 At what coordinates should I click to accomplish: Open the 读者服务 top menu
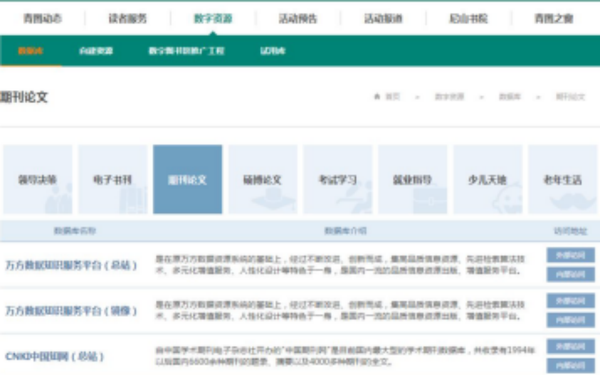127,18
